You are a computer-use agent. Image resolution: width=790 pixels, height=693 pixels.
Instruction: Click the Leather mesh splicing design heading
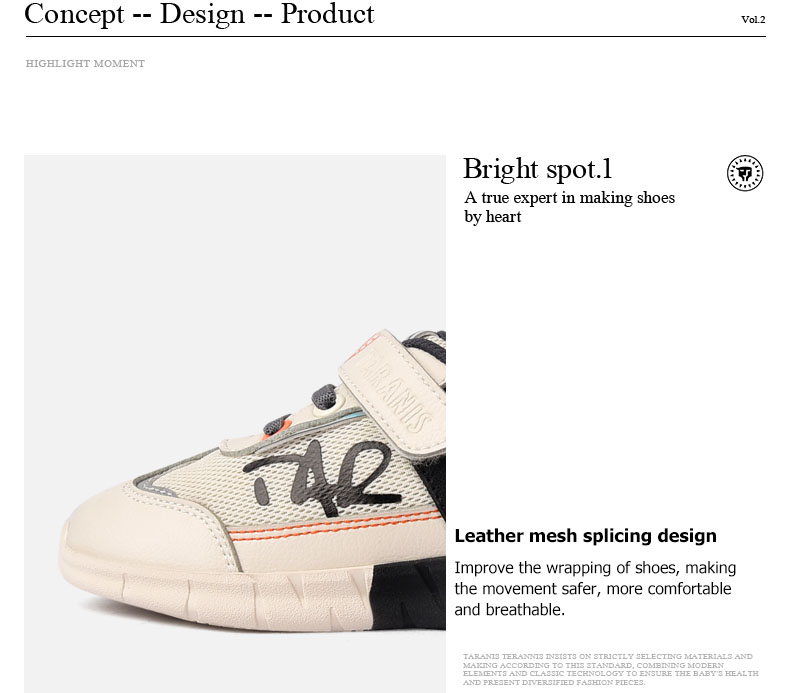pyautogui.click(x=585, y=535)
